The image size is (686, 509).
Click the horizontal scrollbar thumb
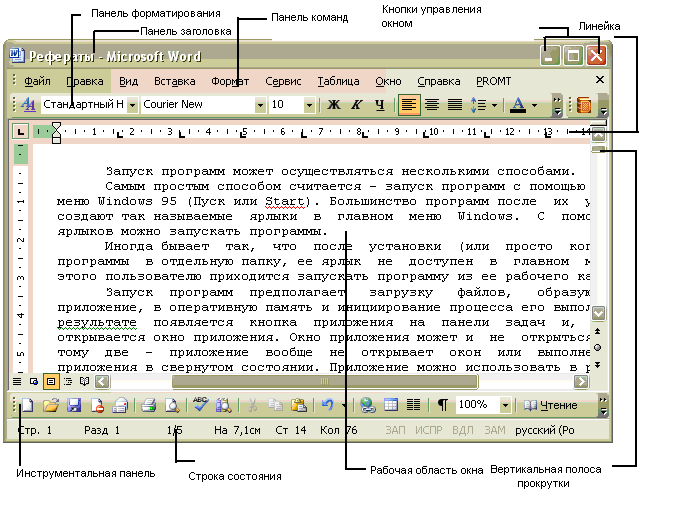click(325, 382)
